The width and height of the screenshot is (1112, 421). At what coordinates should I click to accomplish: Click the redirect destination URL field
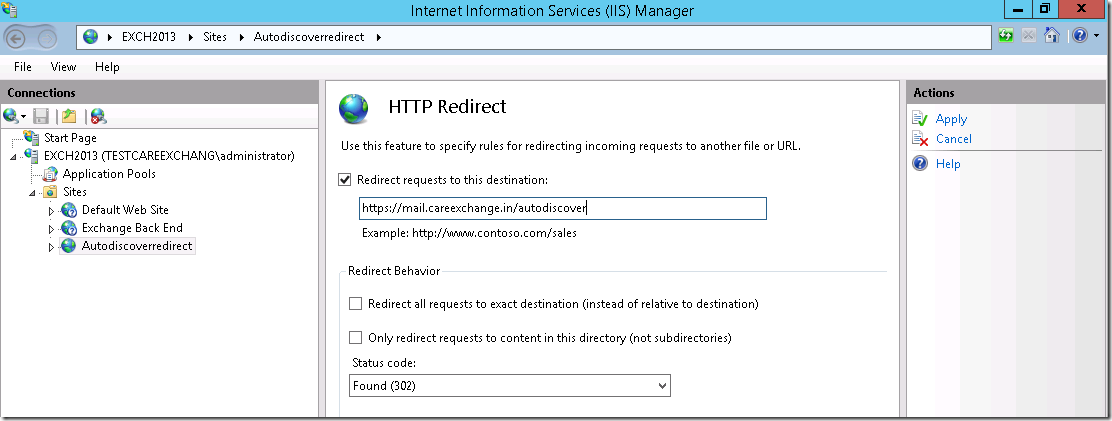pos(562,208)
